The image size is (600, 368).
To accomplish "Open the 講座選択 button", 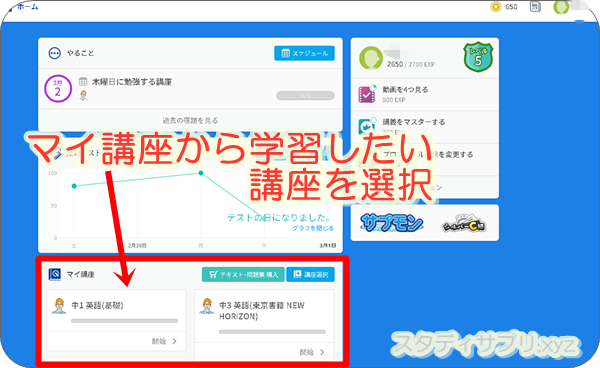I will point(310,274).
